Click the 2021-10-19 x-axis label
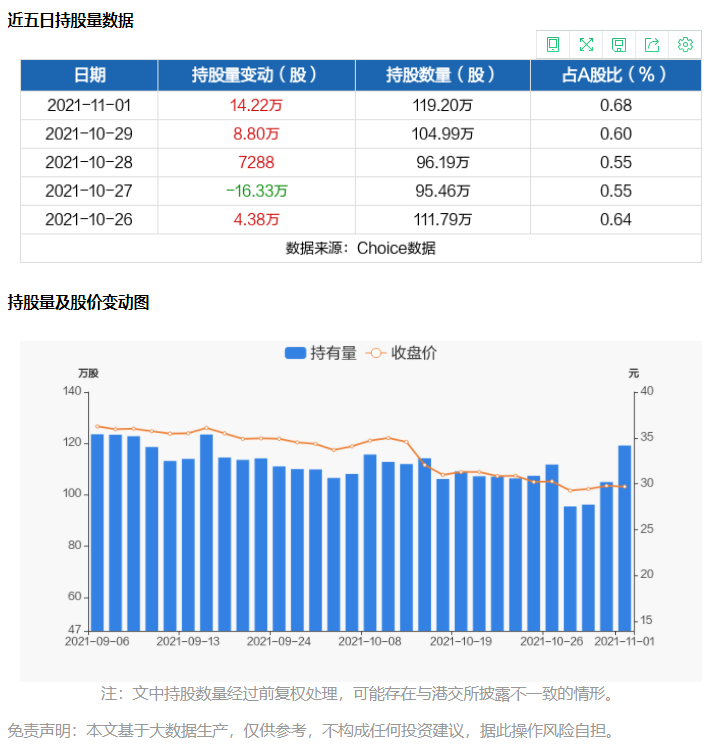The width and height of the screenshot is (720, 750). [x=461, y=641]
